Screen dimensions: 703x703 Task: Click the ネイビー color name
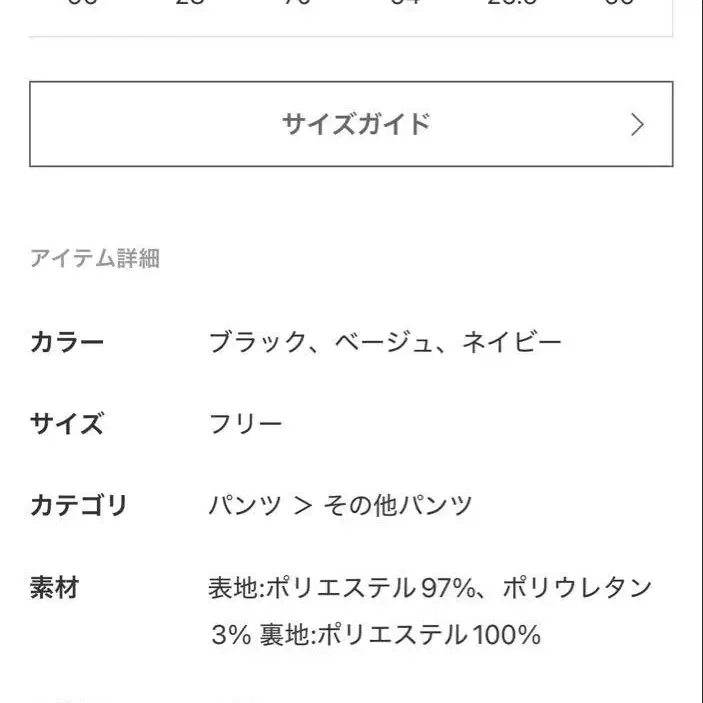click(x=511, y=343)
